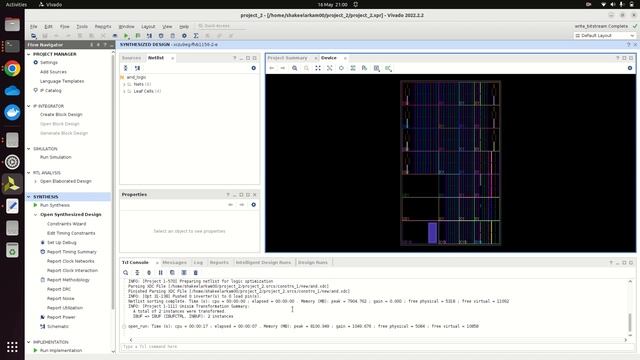Collapse the RTL ANALYSIS section
The height and width of the screenshot is (360, 640).
[29, 173]
